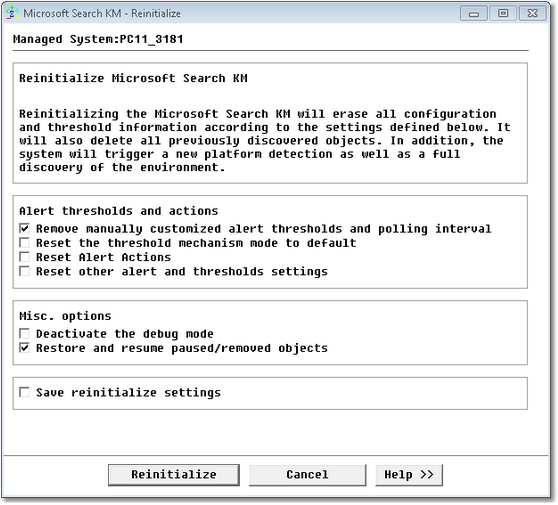
Task: Maximize the Reinitialize window
Action: point(503,14)
